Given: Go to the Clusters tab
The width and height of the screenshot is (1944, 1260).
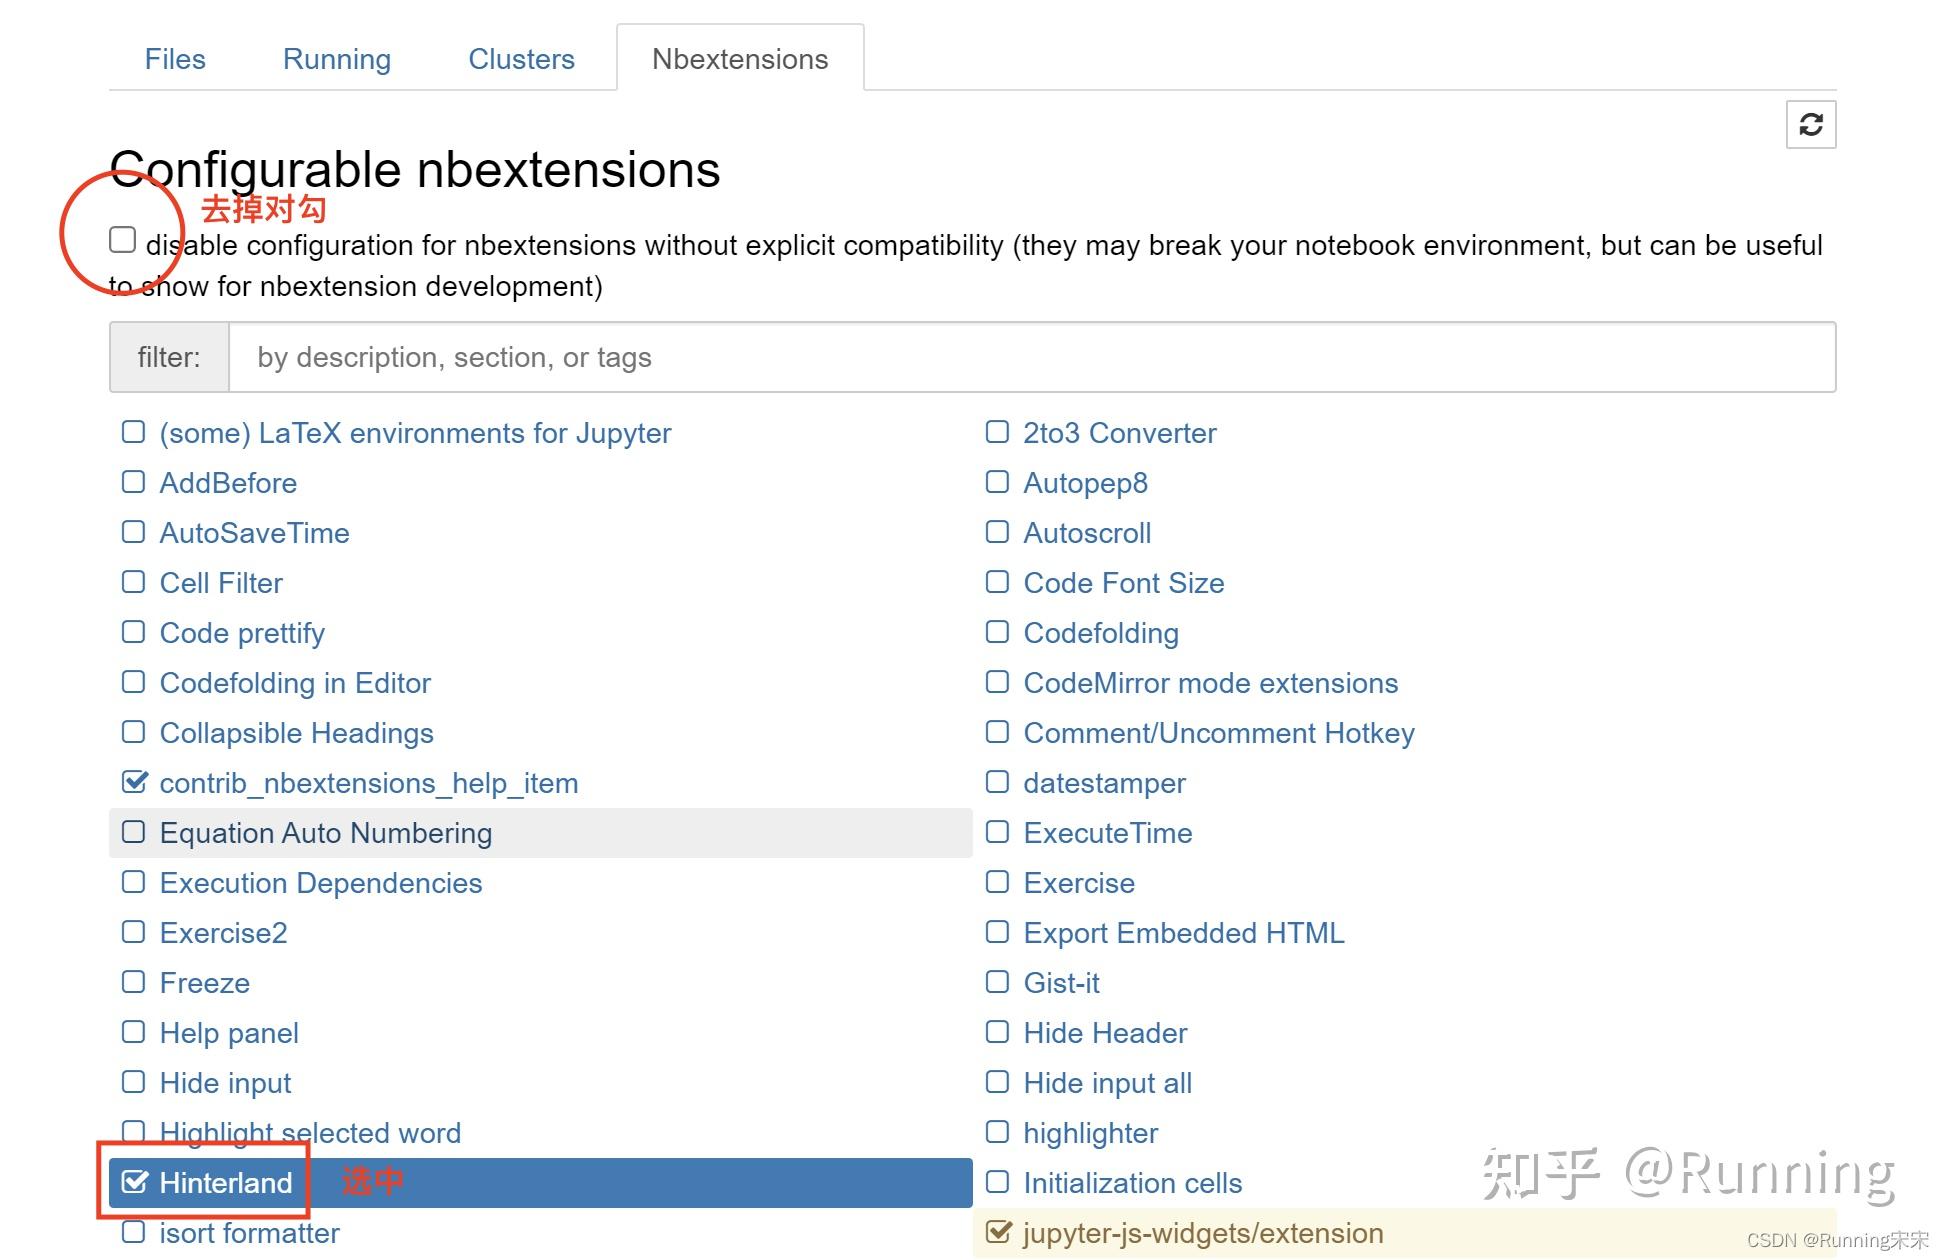Looking at the screenshot, I should (x=521, y=59).
